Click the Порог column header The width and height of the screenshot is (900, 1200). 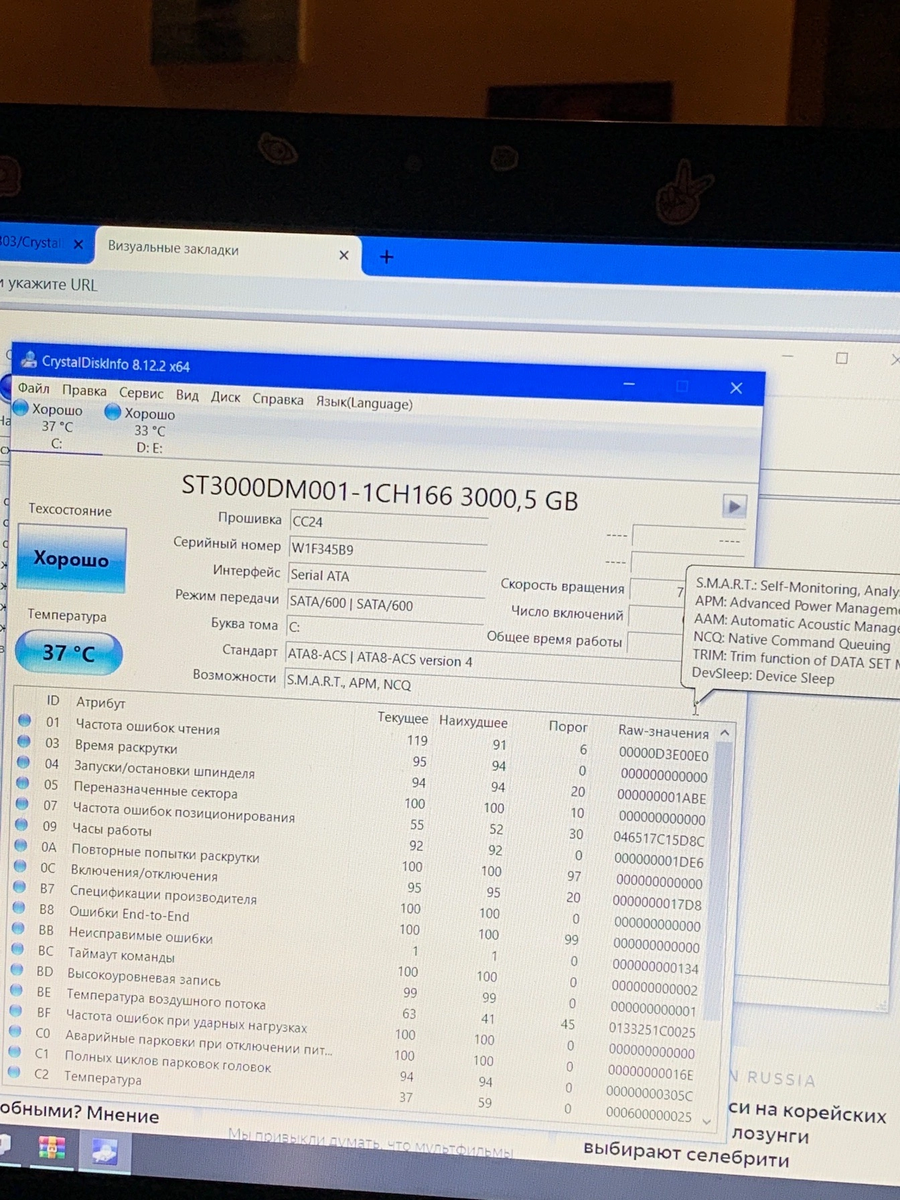(x=568, y=727)
